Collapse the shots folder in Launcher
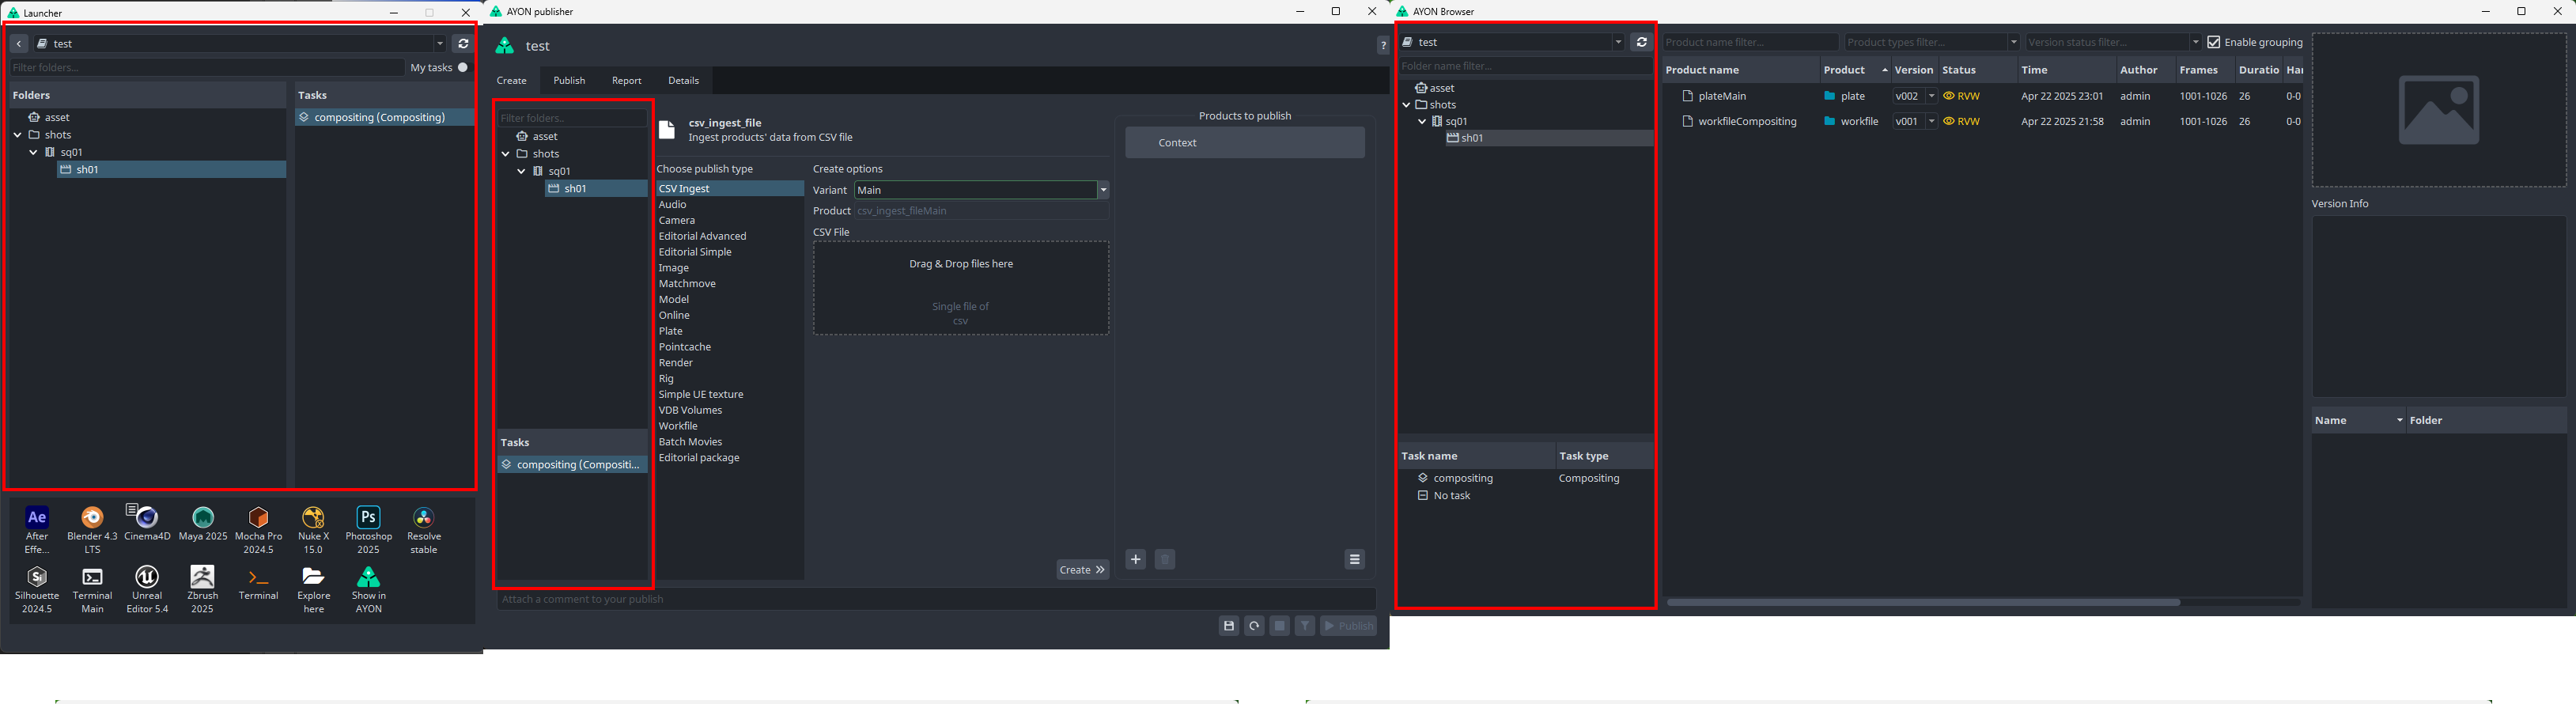 18,135
